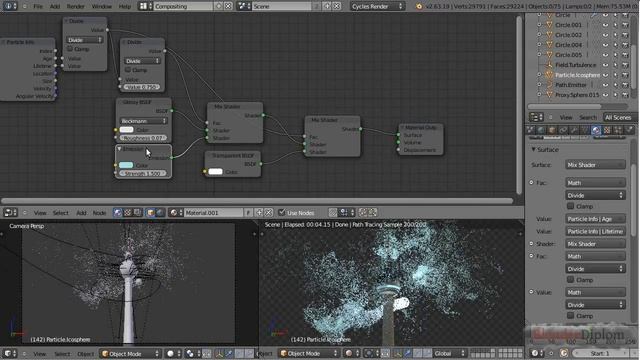Select Particle.Icosphere in outliner
The height and width of the screenshot is (360, 640).
point(578,75)
